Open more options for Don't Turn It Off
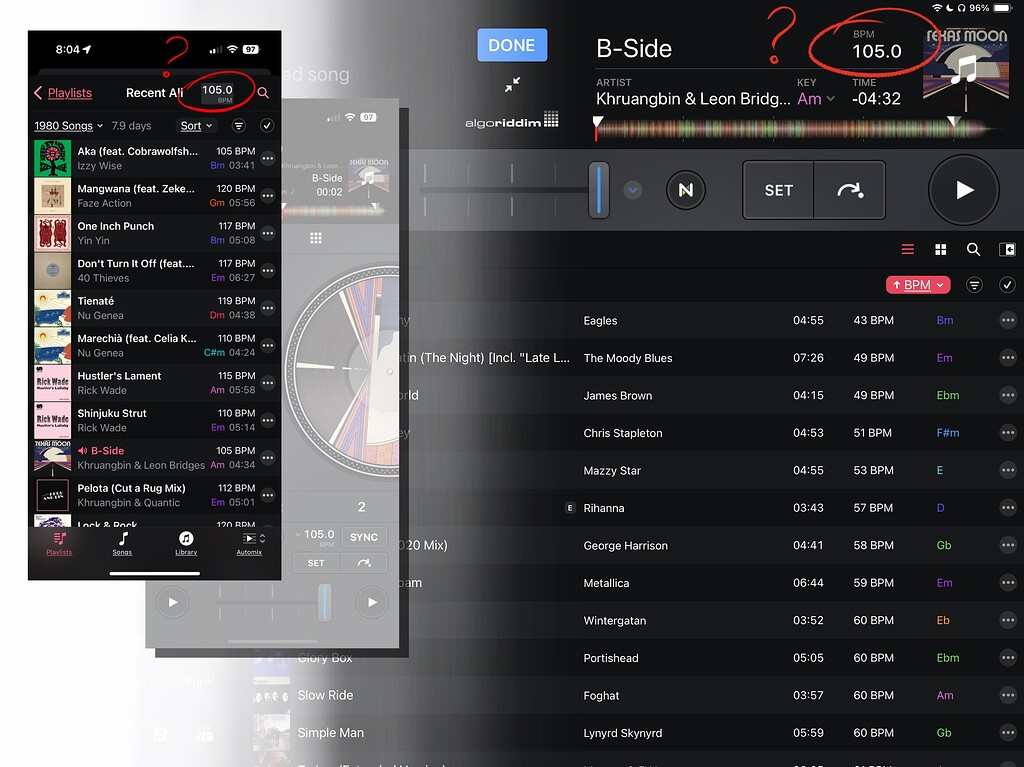The width and height of the screenshot is (1024, 767). click(268, 270)
